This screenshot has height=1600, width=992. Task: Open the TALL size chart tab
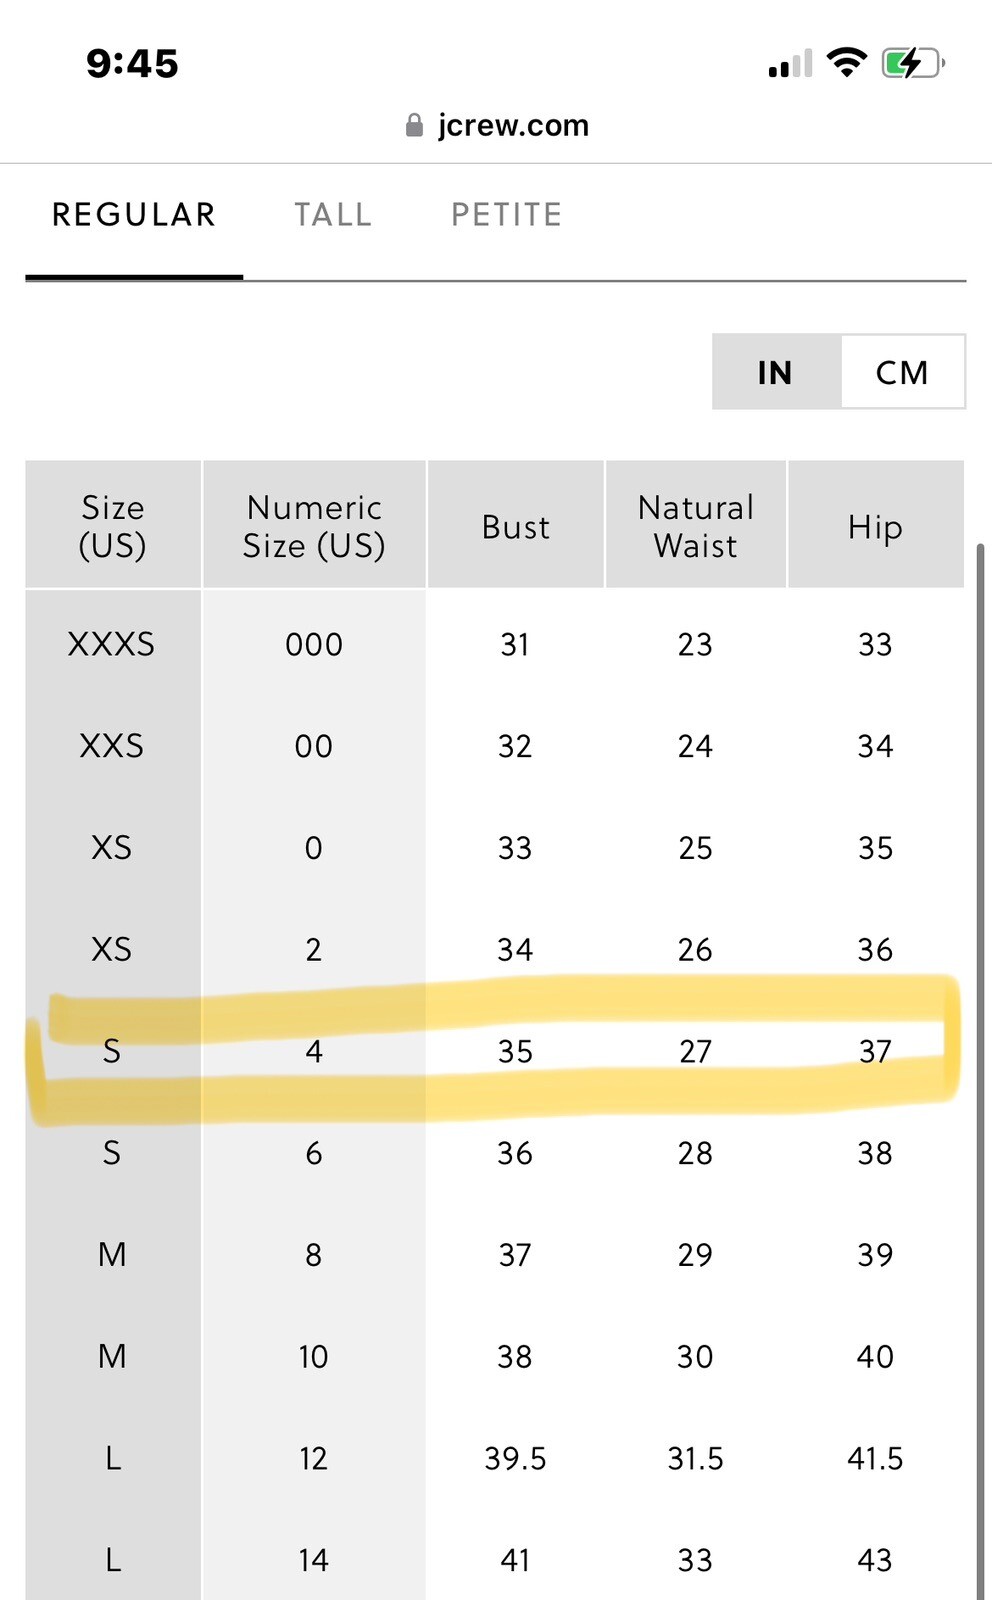coord(333,215)
